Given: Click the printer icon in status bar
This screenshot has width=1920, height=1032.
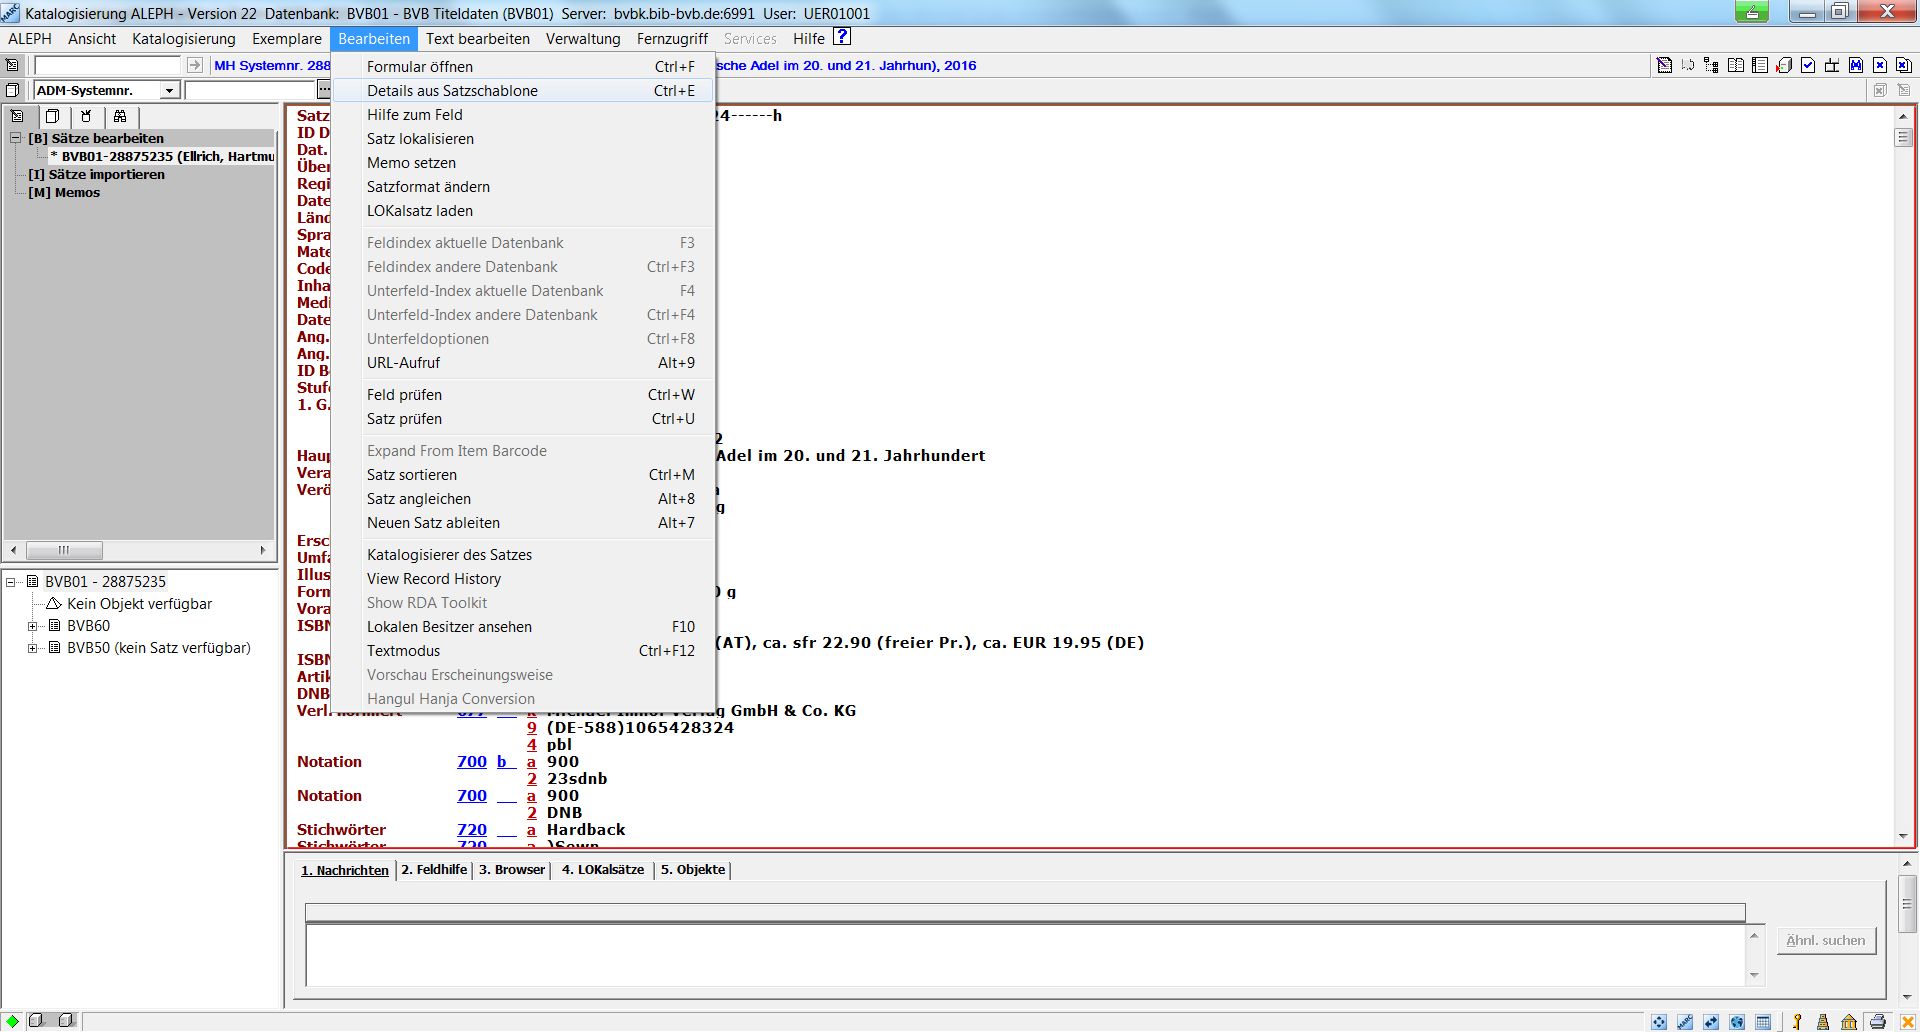Looking at the screenshot, I should coord(1877,1021).
